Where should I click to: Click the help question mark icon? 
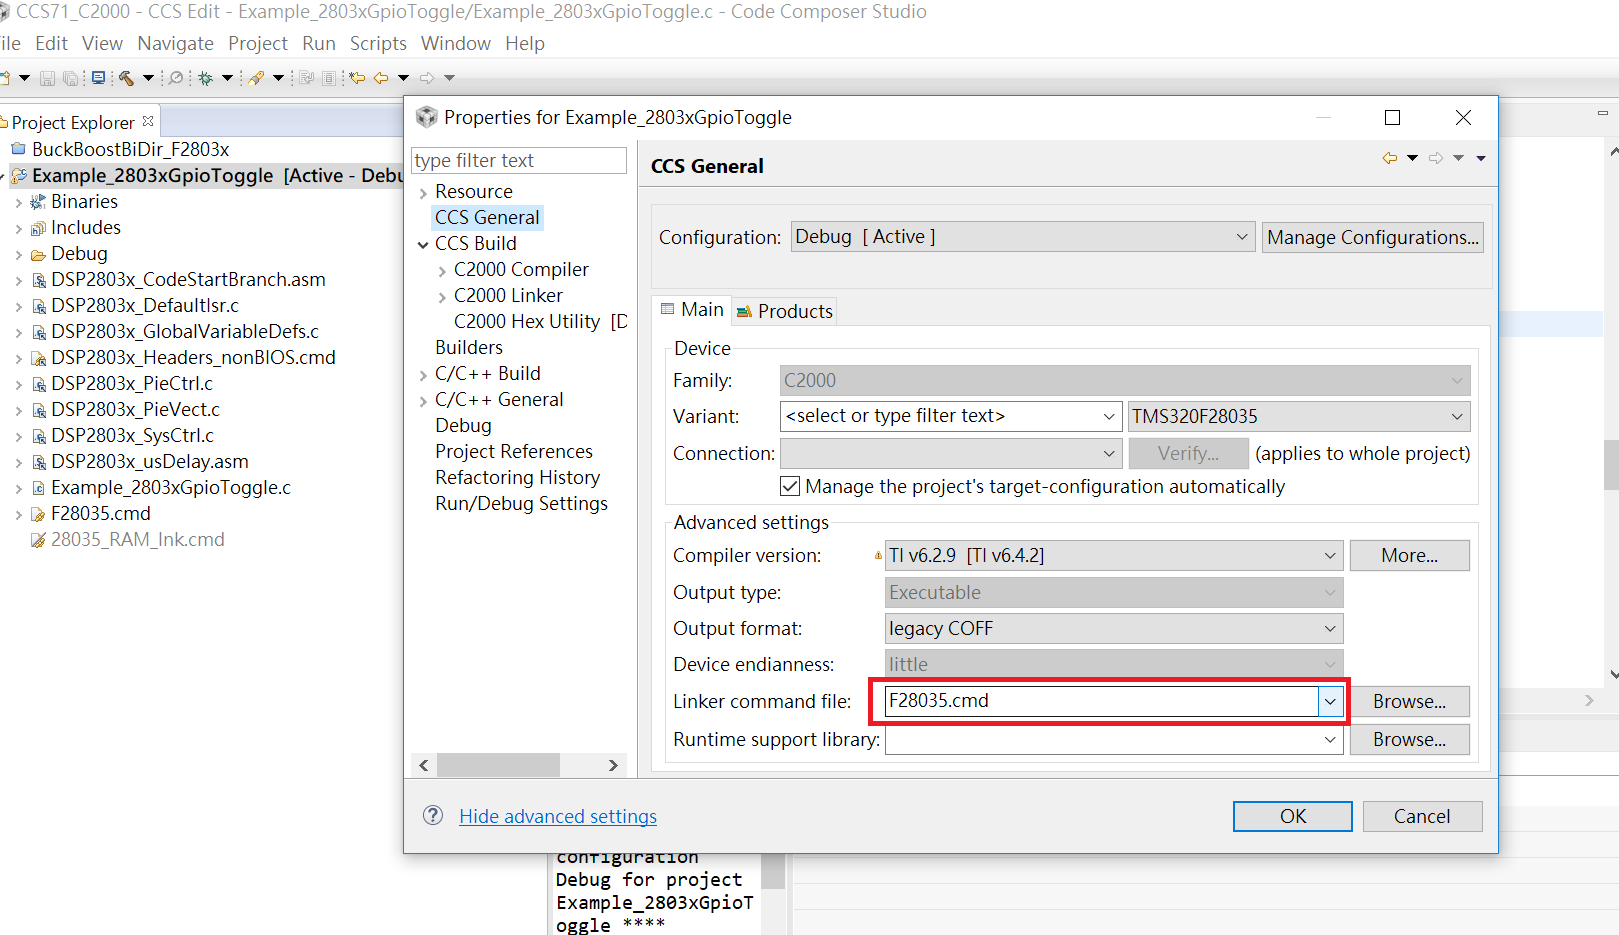pos(433,816)
